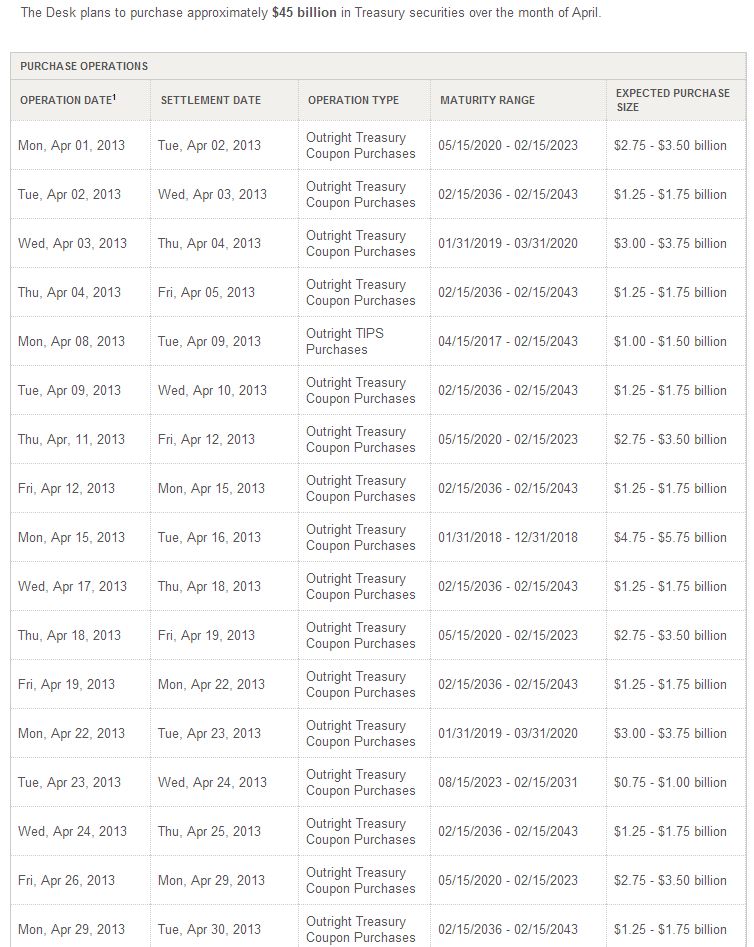Click settlement date Wed, Apr 10, 2013
The width and height of the screenshot is (754, 947).
[x=212, y=390]
